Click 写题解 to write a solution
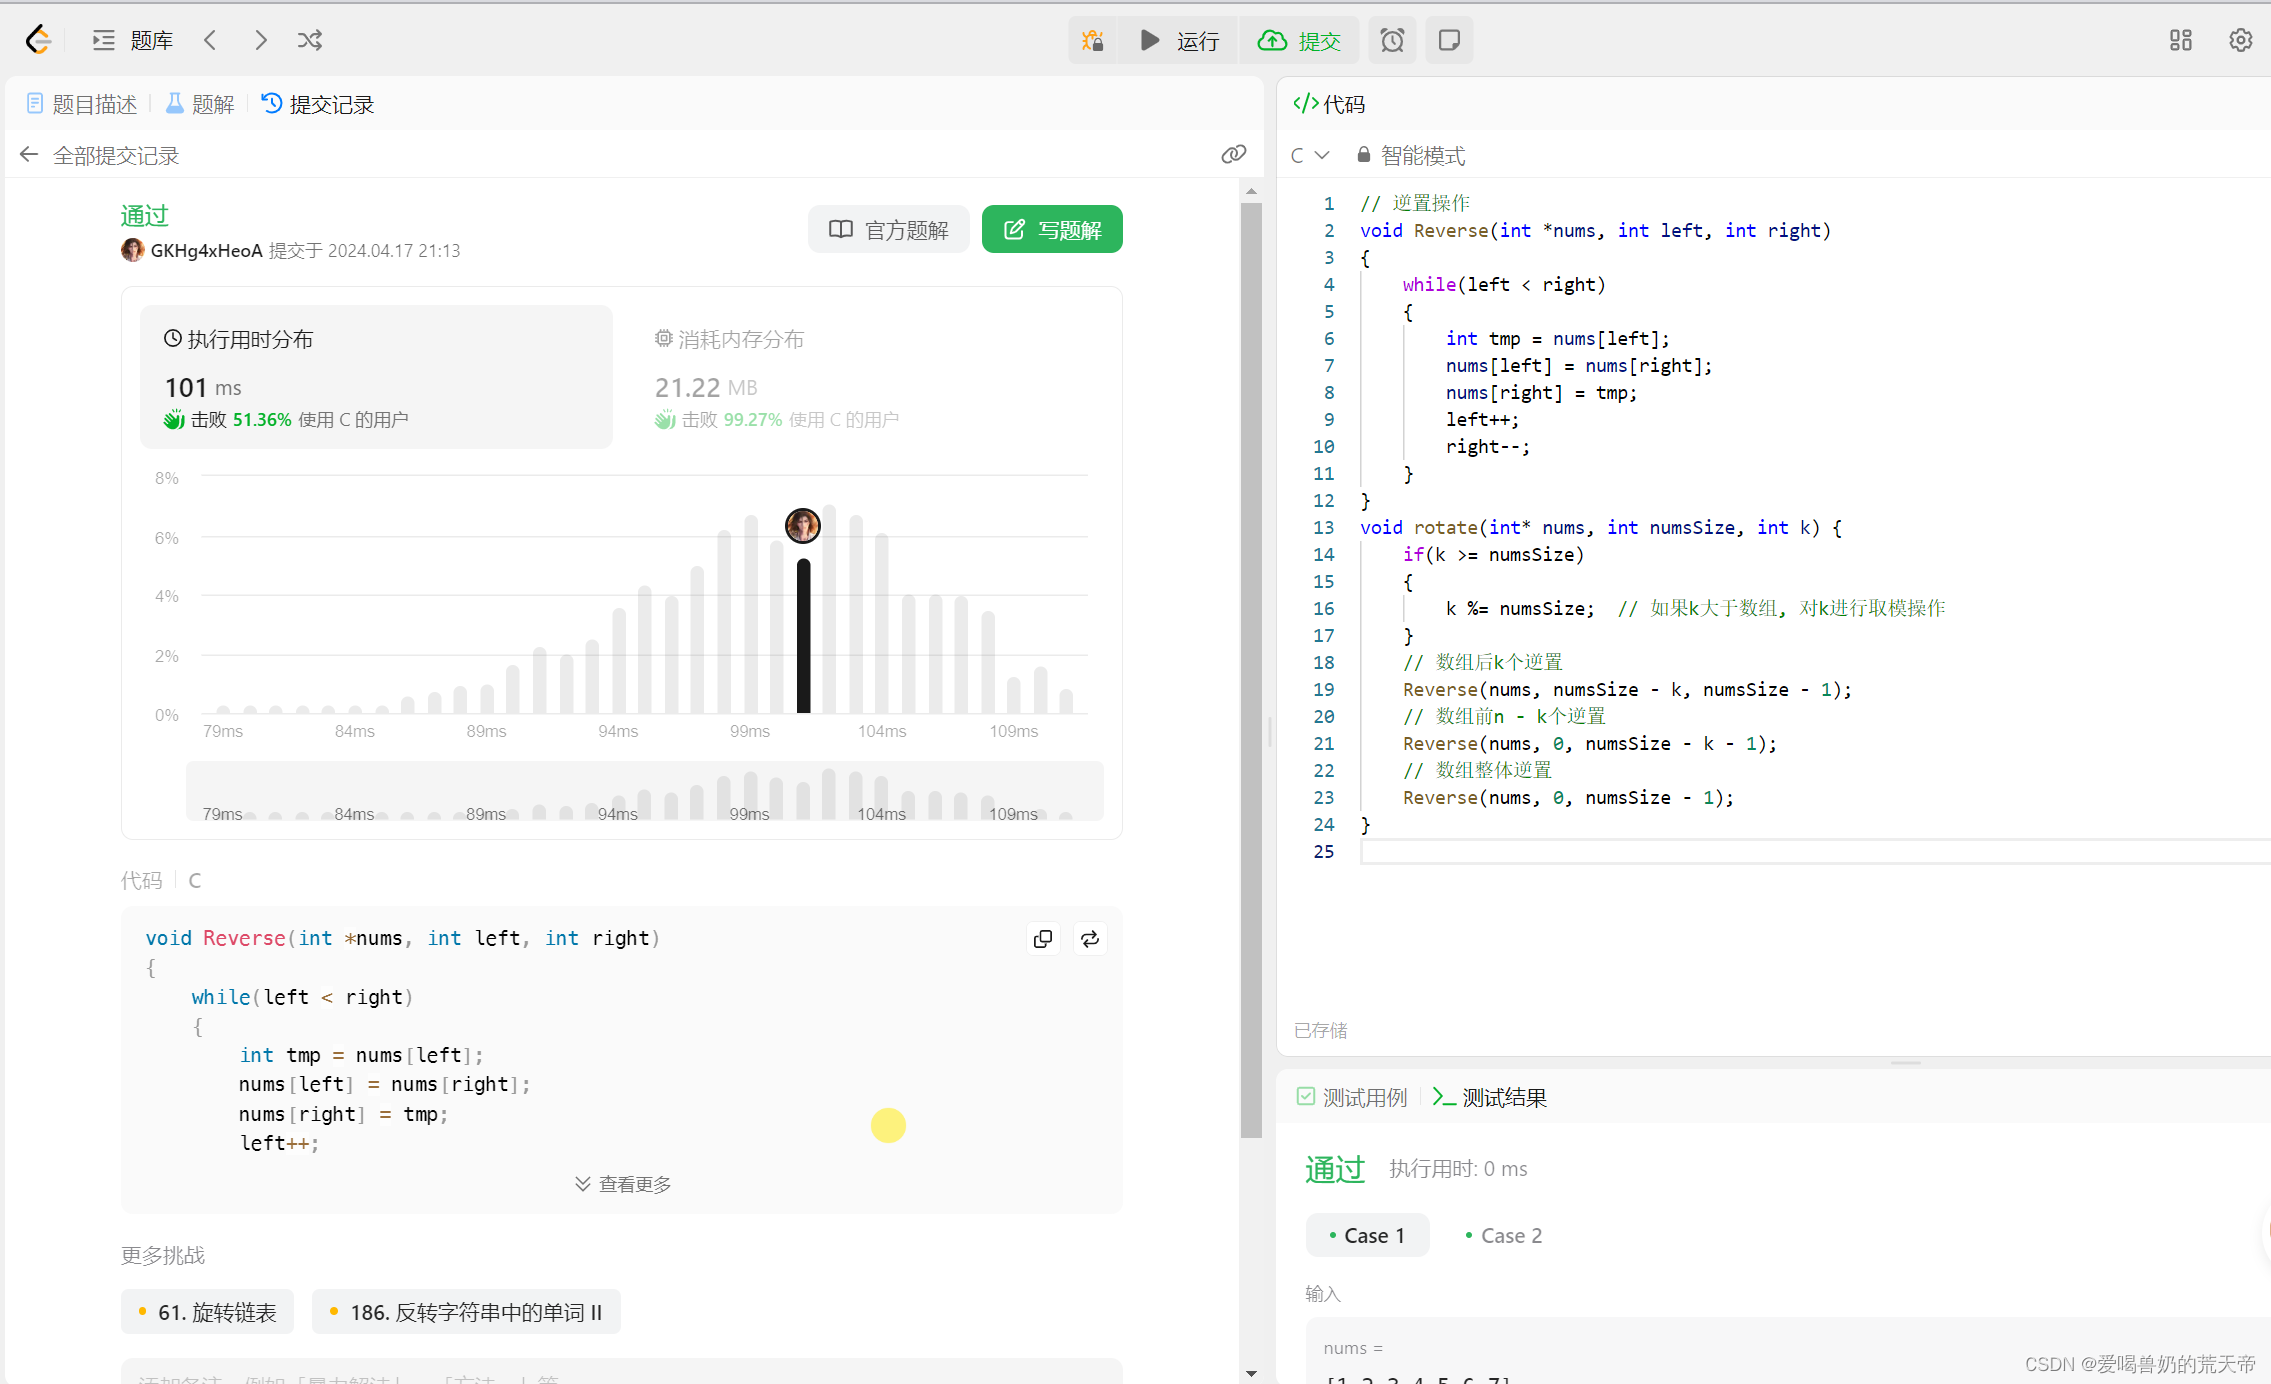Viewport: 2271px width, 1384px height. [x=1052, y=229]
